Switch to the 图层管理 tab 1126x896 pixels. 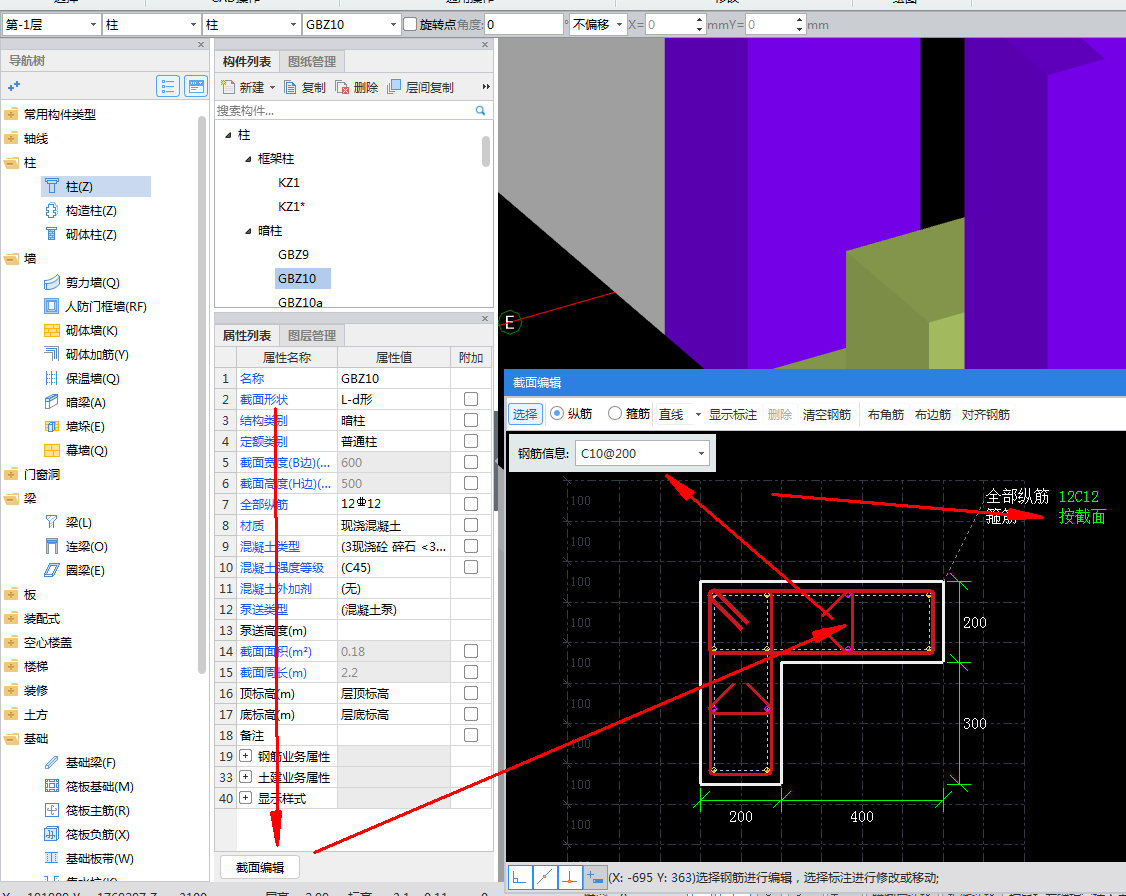click(312, 335)
